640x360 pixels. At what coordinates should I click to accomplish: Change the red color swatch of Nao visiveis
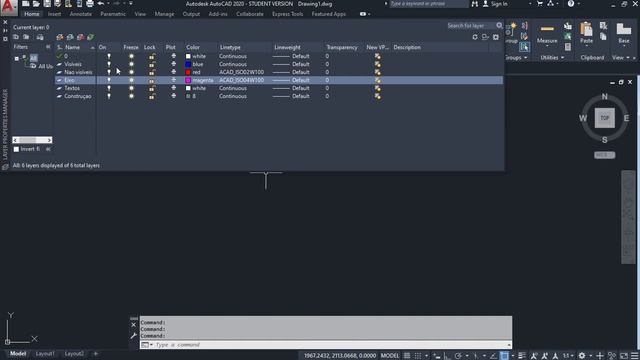click(x=188, y=72)
